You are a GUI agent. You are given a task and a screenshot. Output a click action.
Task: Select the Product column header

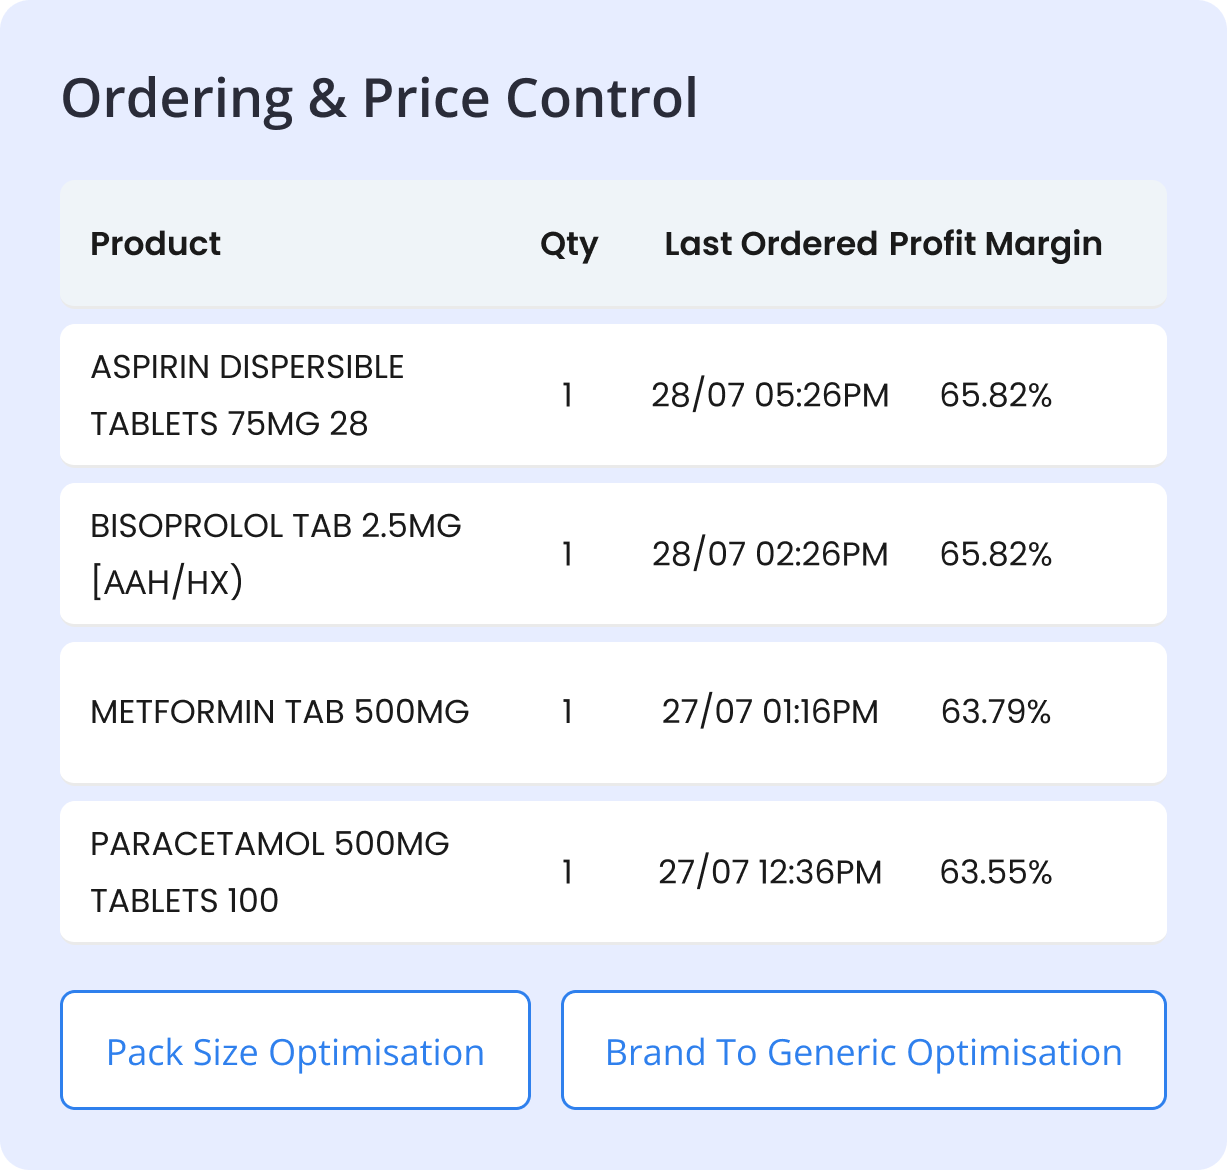pos(156,244)
